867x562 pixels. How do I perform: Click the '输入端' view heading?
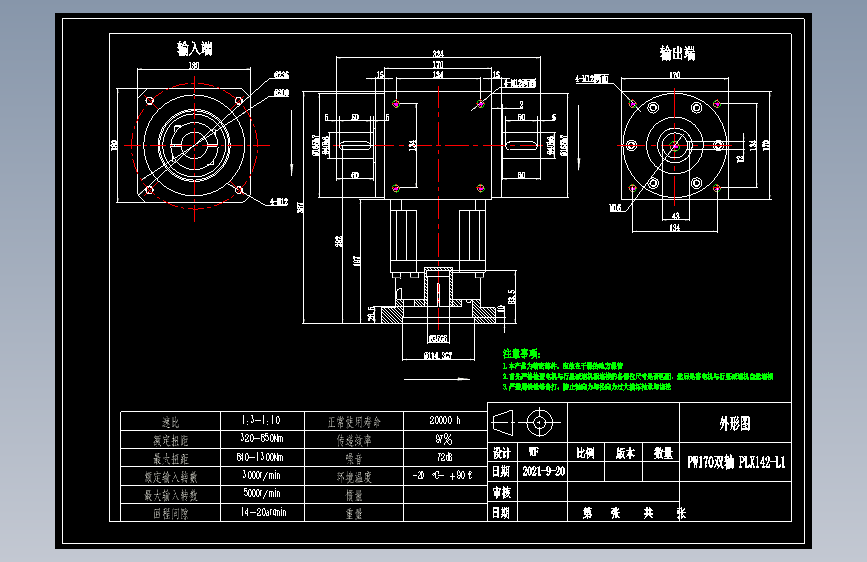(x=195, y=49)
